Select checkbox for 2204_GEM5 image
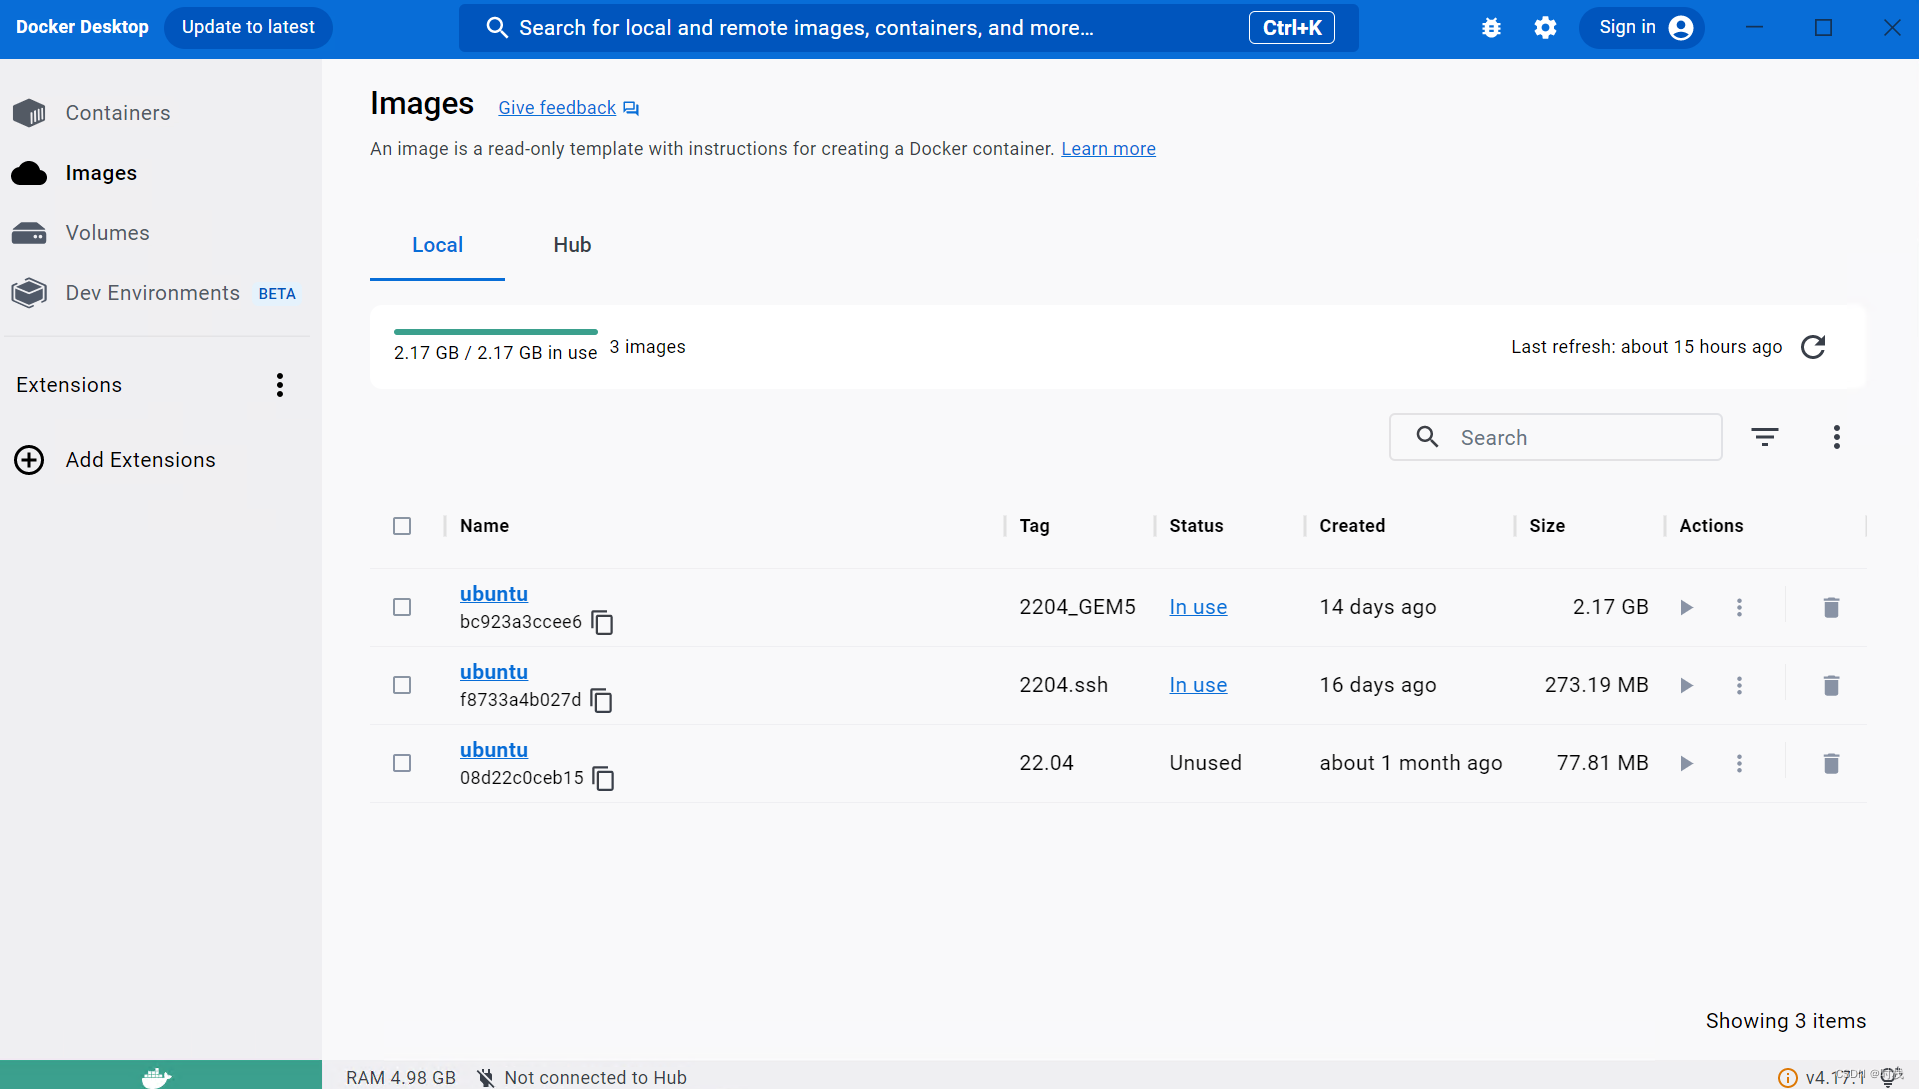Screen dimensions: 1919x1089 pos(402,607)
